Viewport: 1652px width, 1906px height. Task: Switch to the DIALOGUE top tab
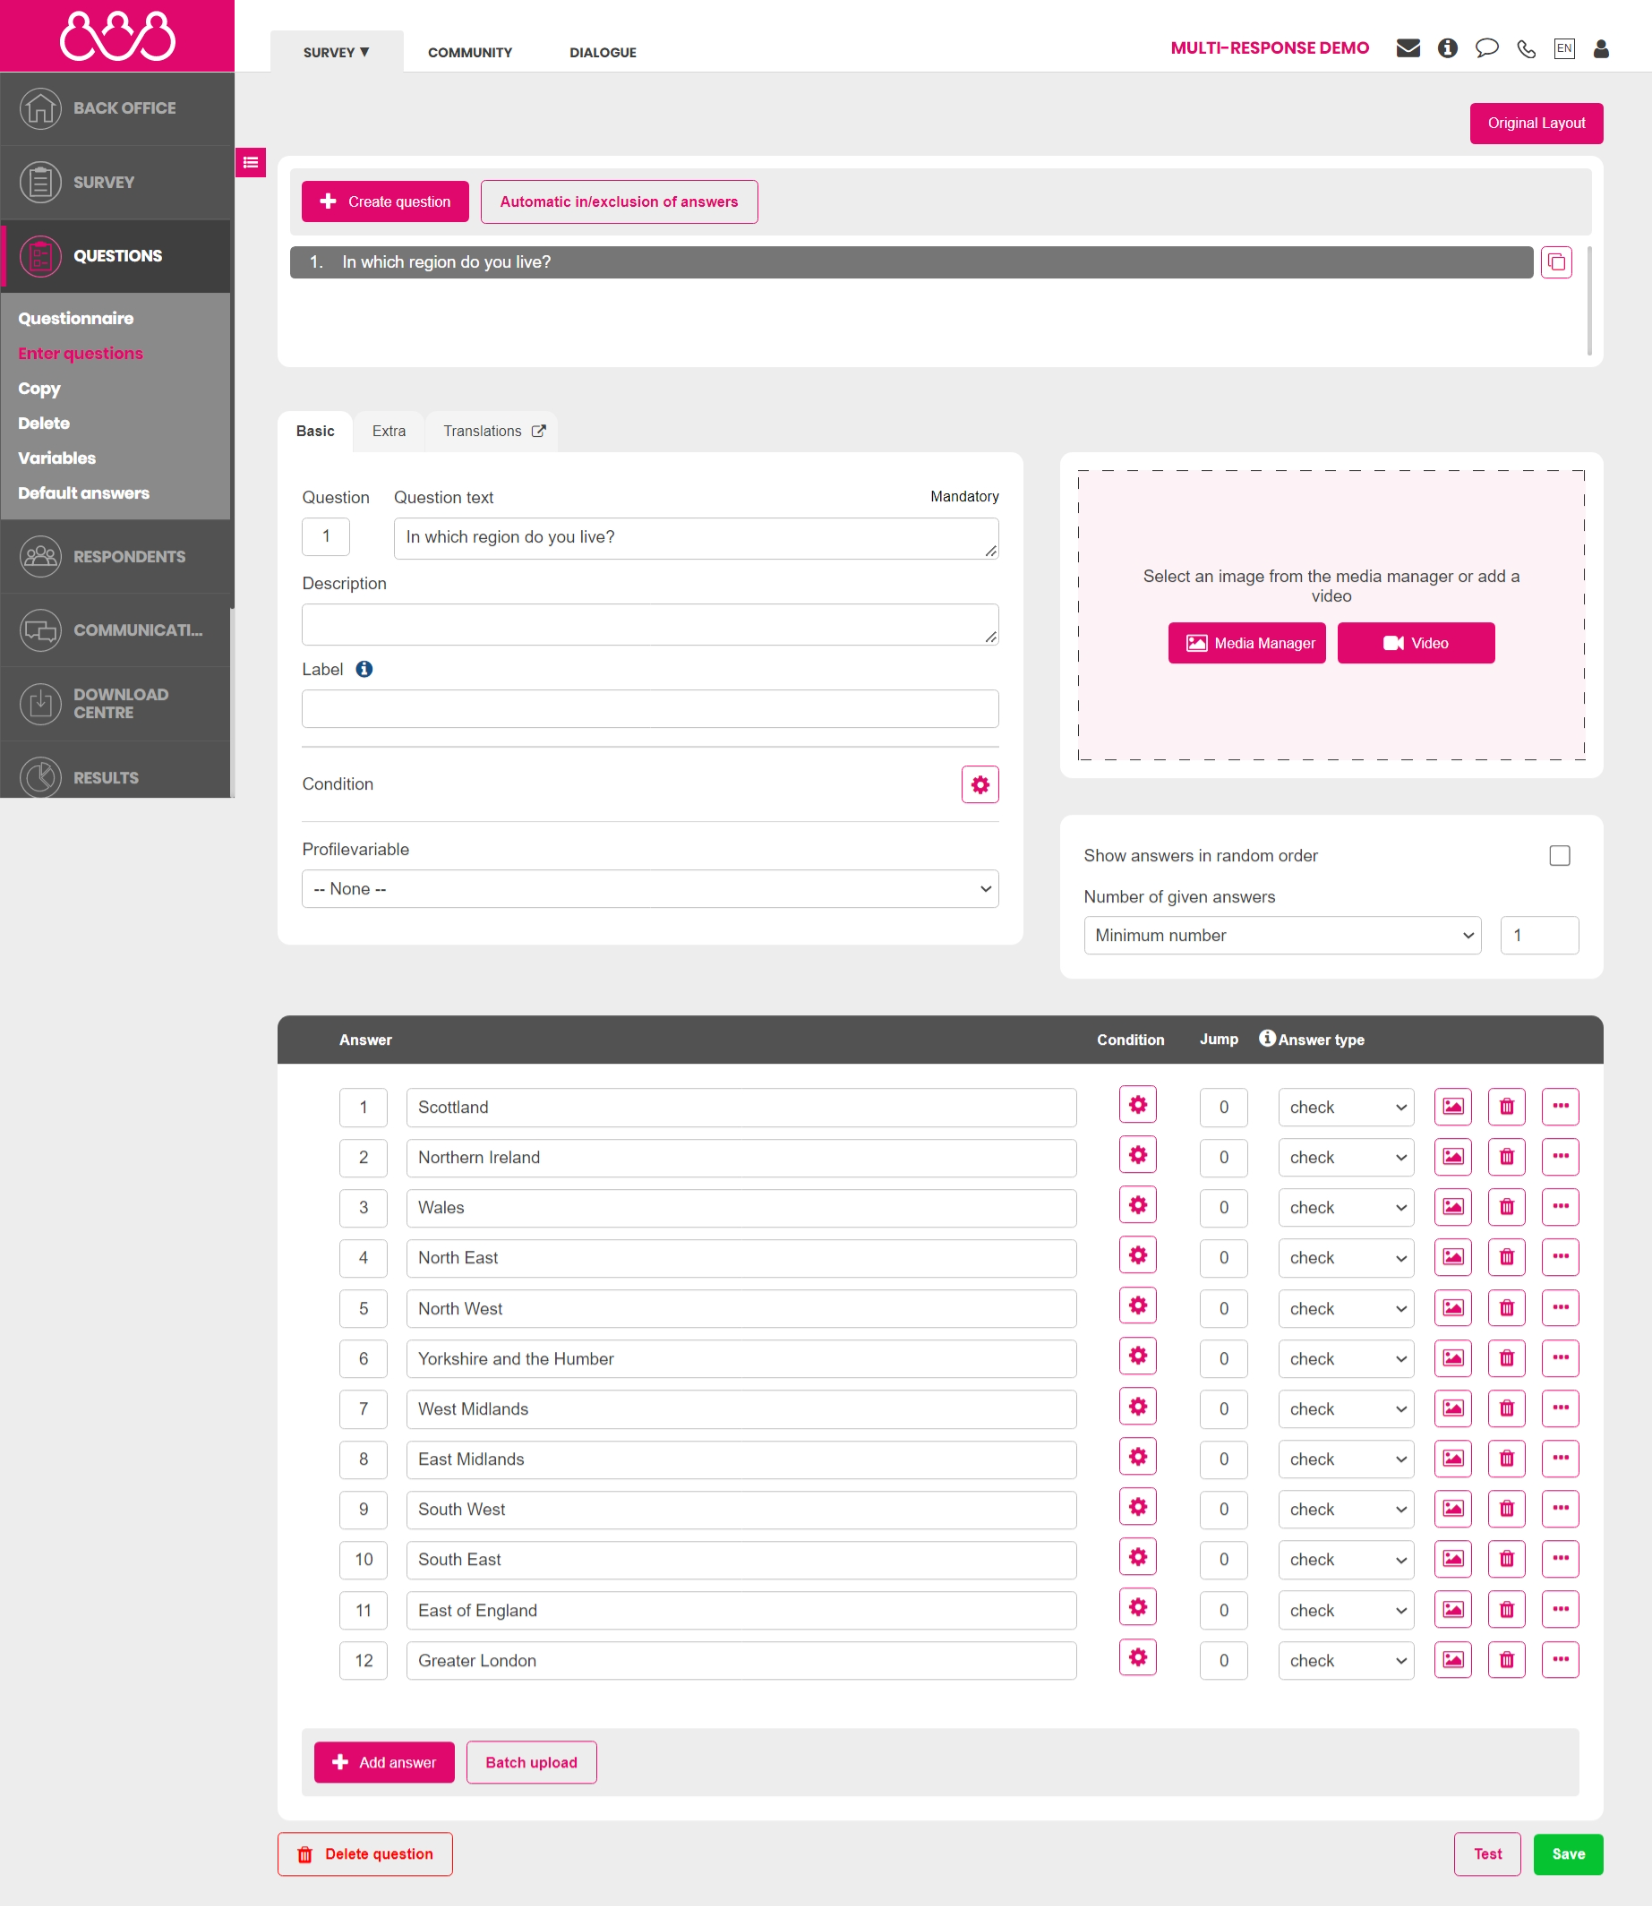point(603,52)
